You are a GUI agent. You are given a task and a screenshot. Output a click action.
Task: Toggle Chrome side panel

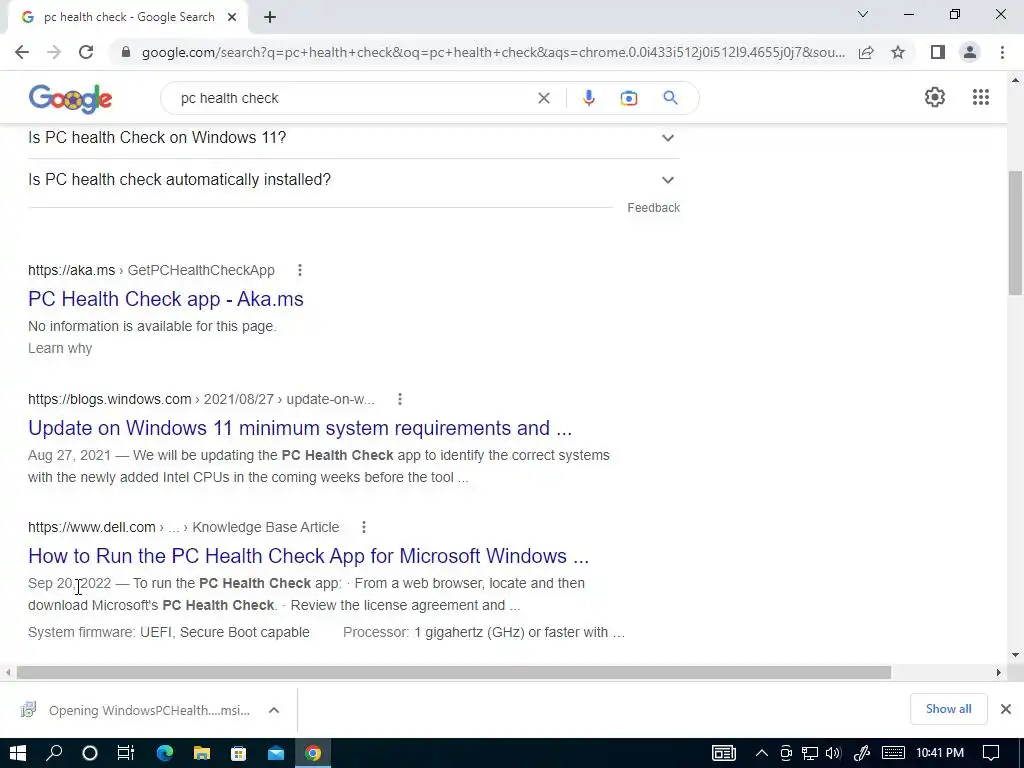pos(938,52)
